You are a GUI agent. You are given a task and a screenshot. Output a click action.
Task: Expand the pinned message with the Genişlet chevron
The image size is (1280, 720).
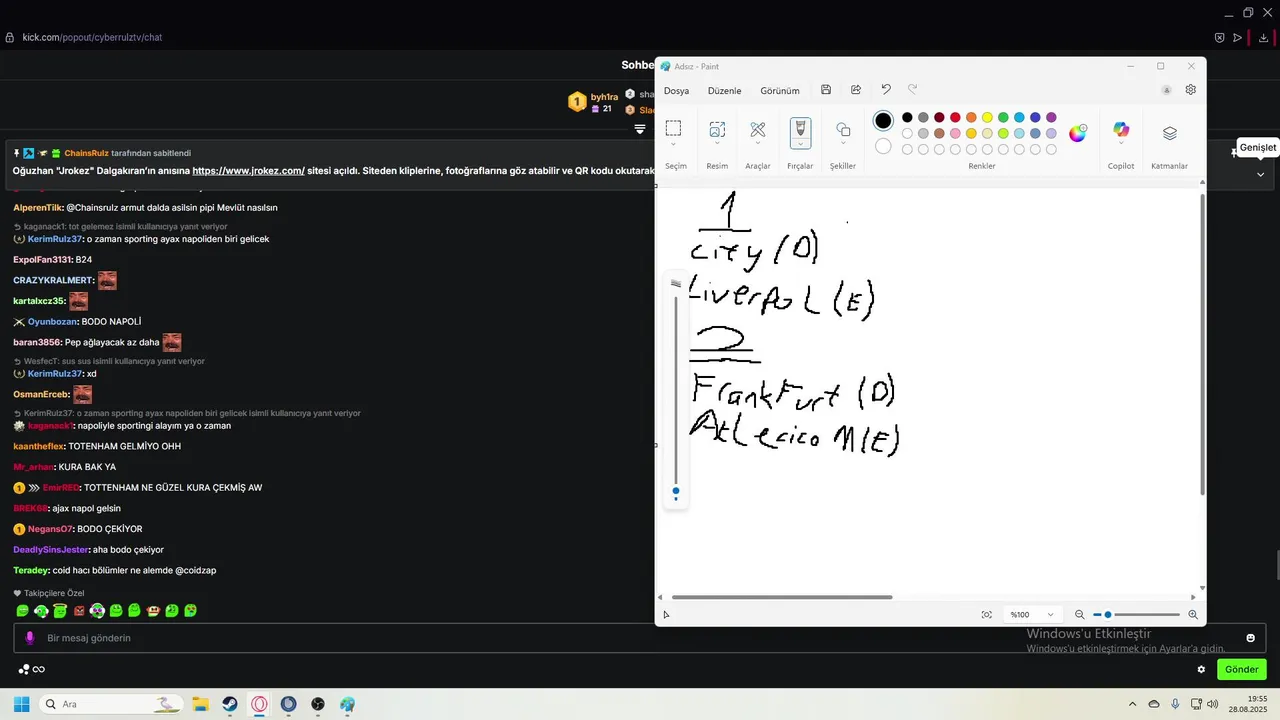[x=1260, y=174]
